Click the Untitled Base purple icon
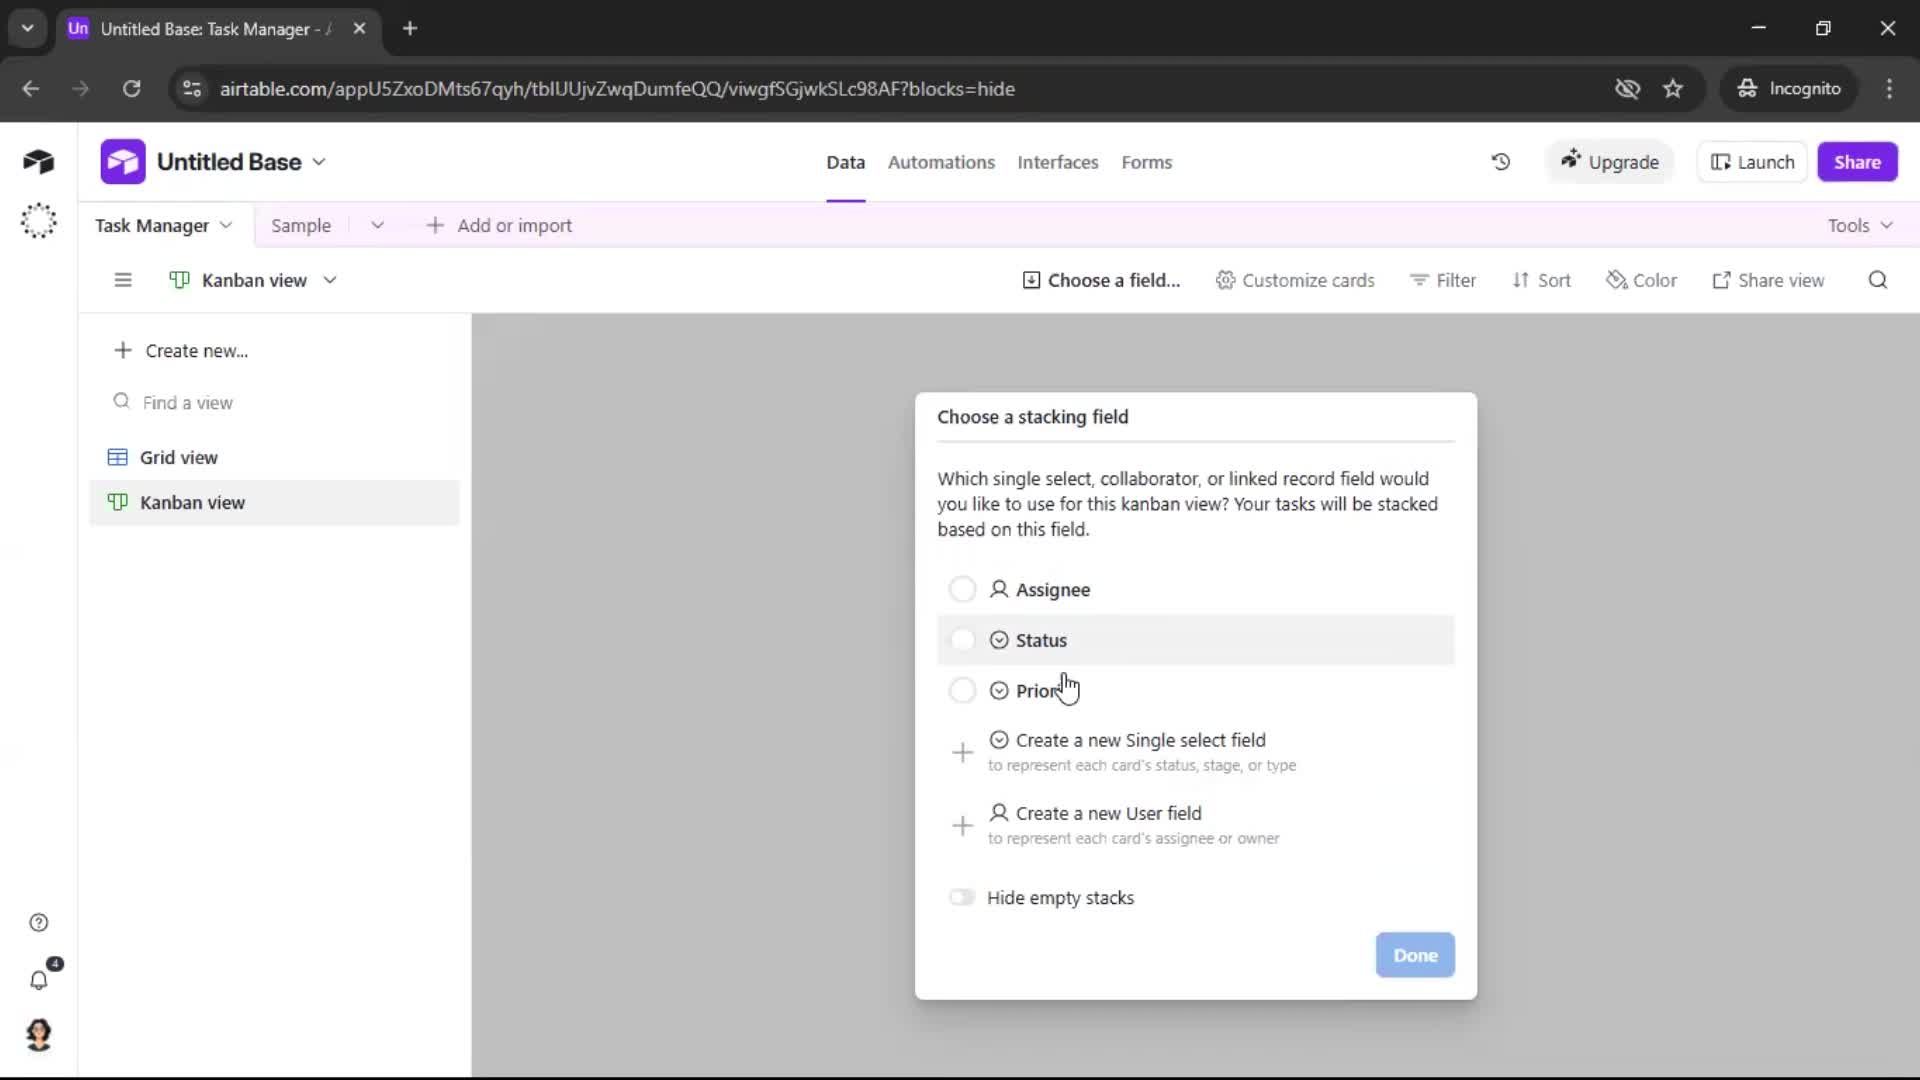Viewport: 1920px width, 1080px height. 123,162
